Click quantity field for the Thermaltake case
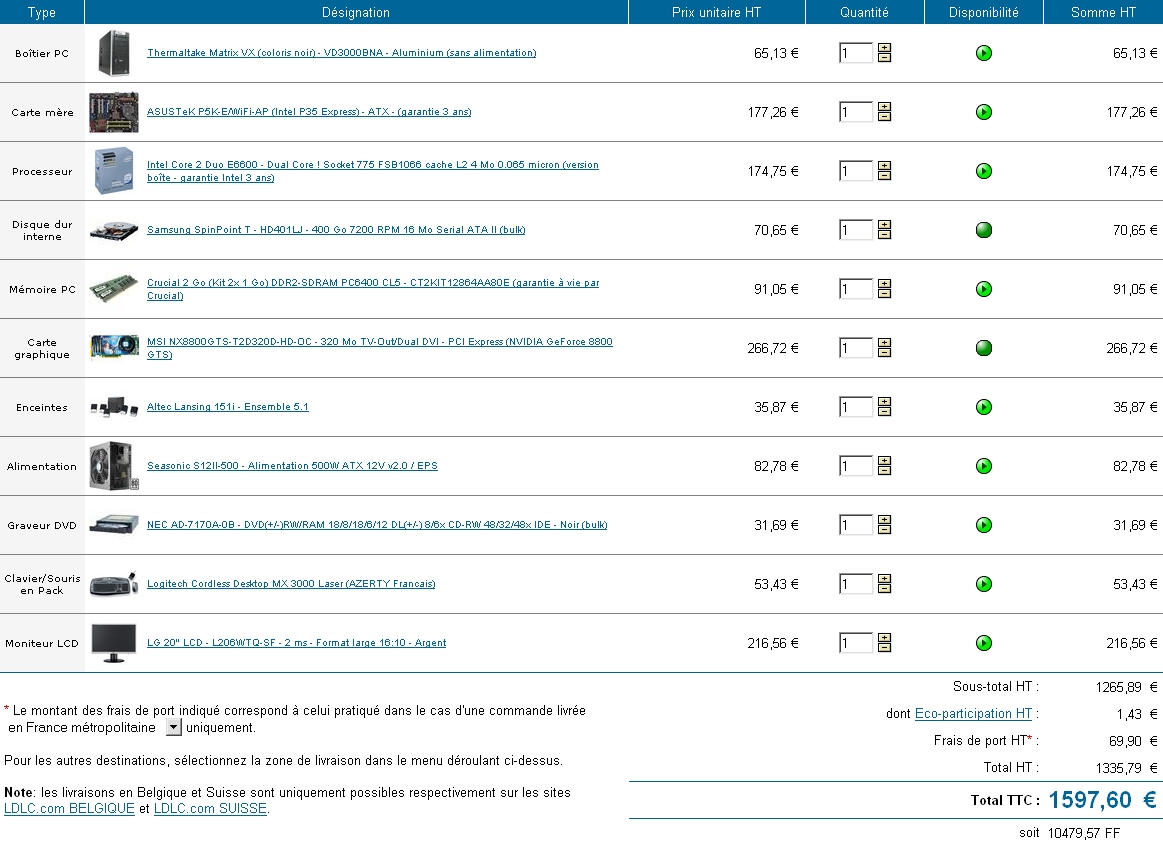This screenshot has width=1163, height=844. point(855,53)
